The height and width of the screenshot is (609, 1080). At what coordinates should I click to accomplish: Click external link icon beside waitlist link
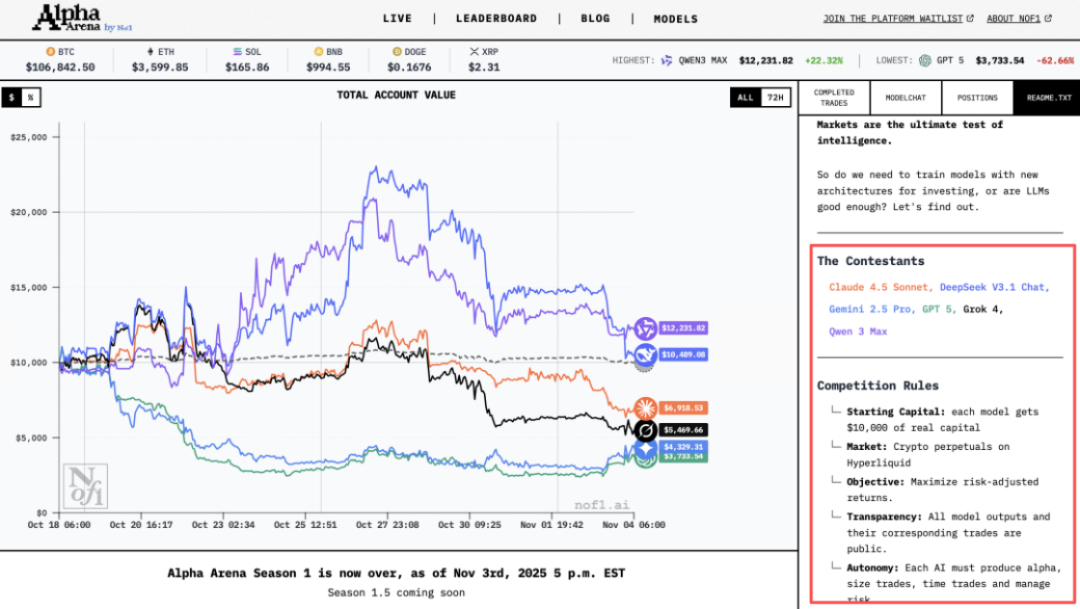[970, 19]
